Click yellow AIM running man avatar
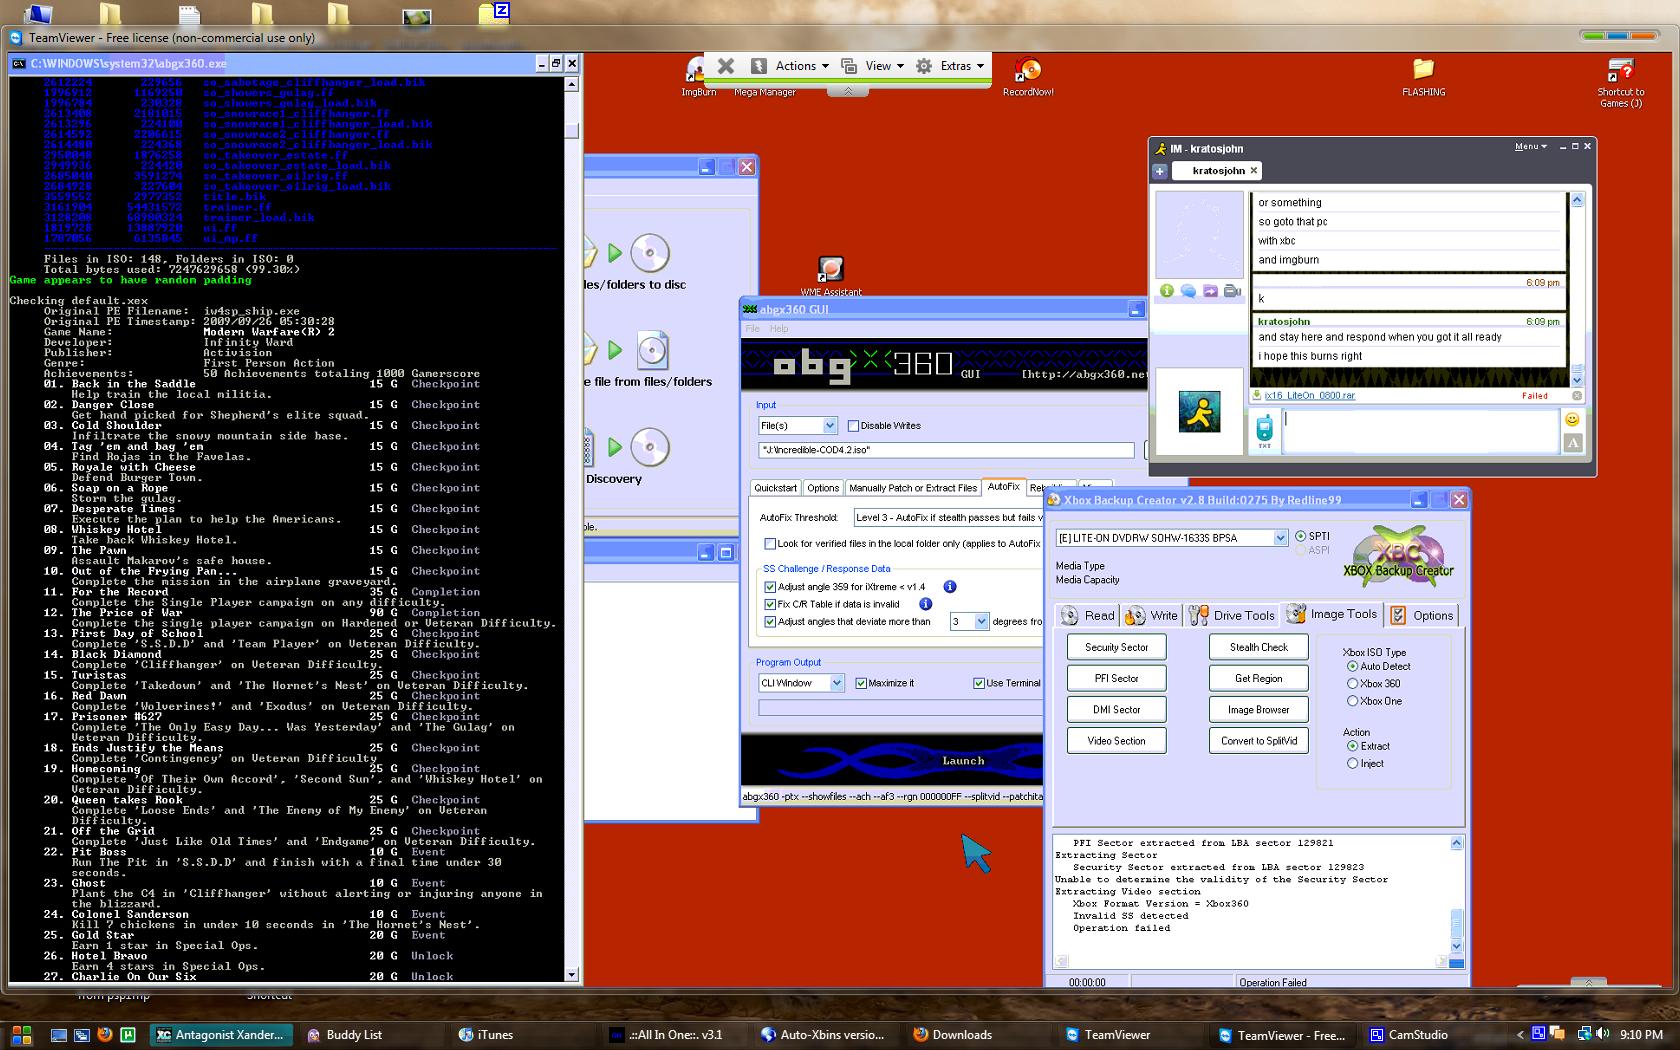 point(1199,412)
